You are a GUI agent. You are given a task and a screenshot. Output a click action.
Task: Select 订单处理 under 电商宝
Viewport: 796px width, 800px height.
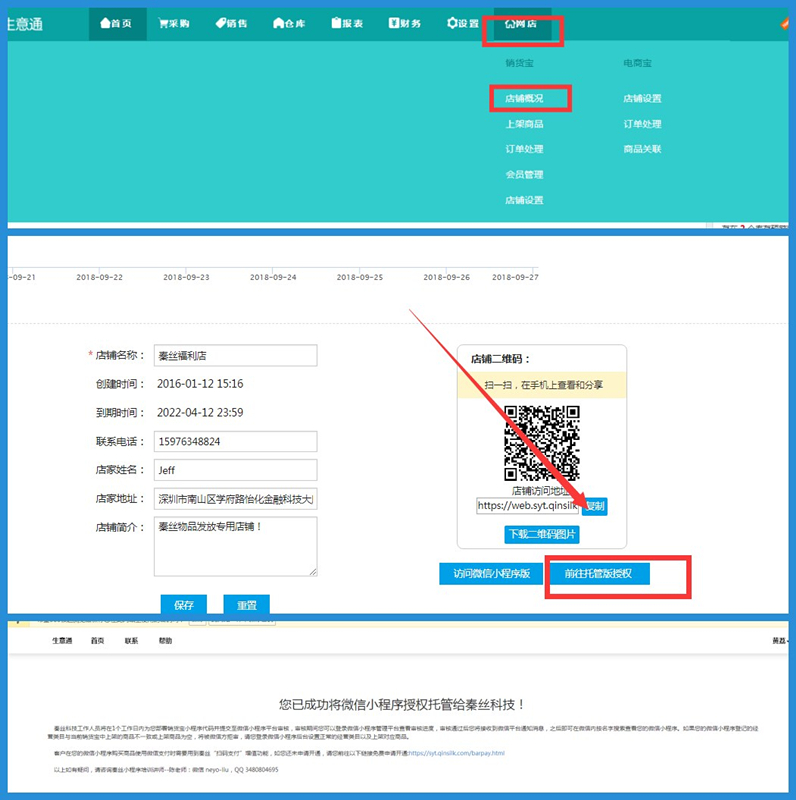642,124
